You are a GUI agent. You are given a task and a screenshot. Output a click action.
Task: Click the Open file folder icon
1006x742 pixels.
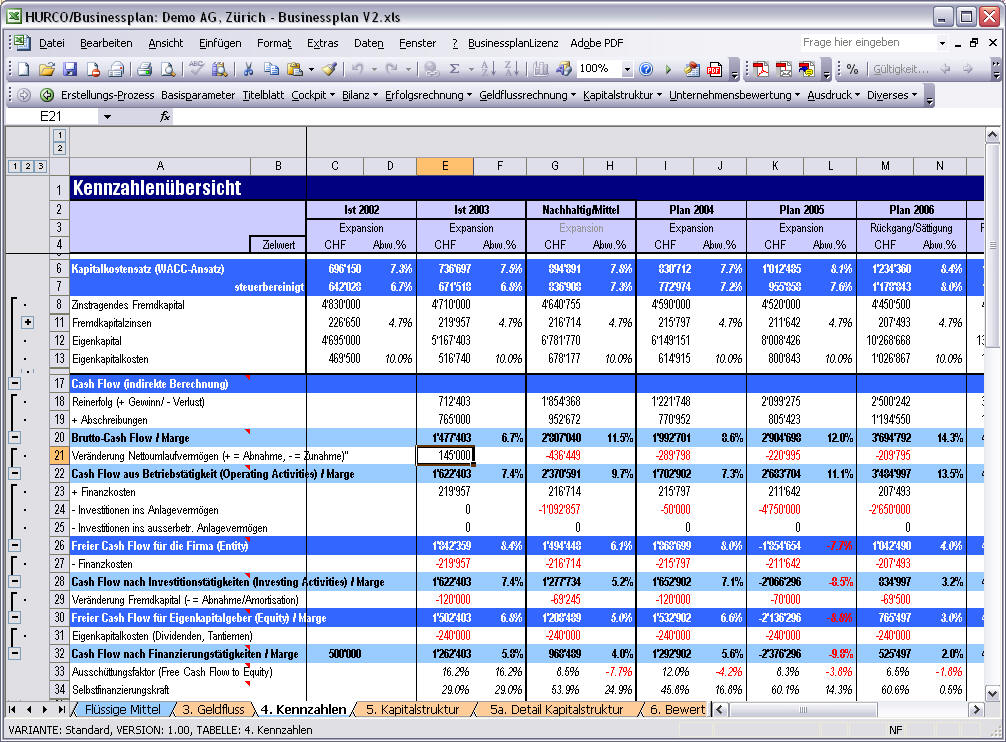click(47, 69)
